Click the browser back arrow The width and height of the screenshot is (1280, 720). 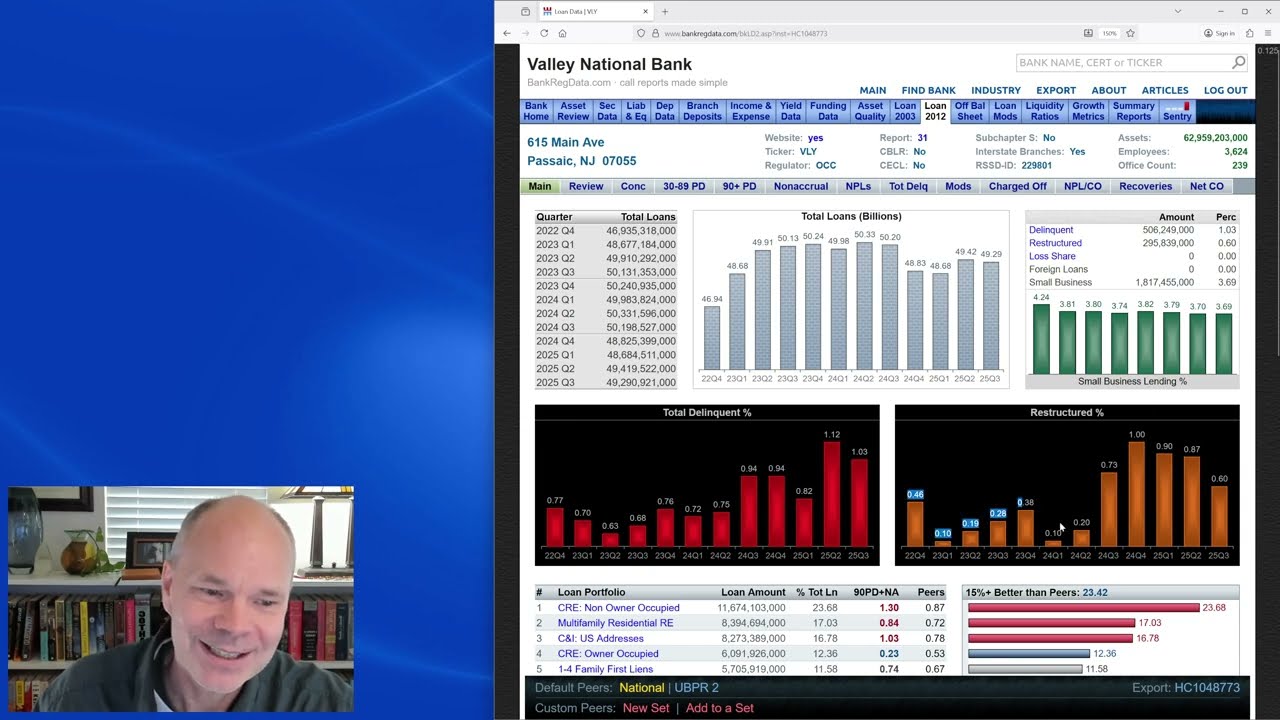click(x=507, y=33)
